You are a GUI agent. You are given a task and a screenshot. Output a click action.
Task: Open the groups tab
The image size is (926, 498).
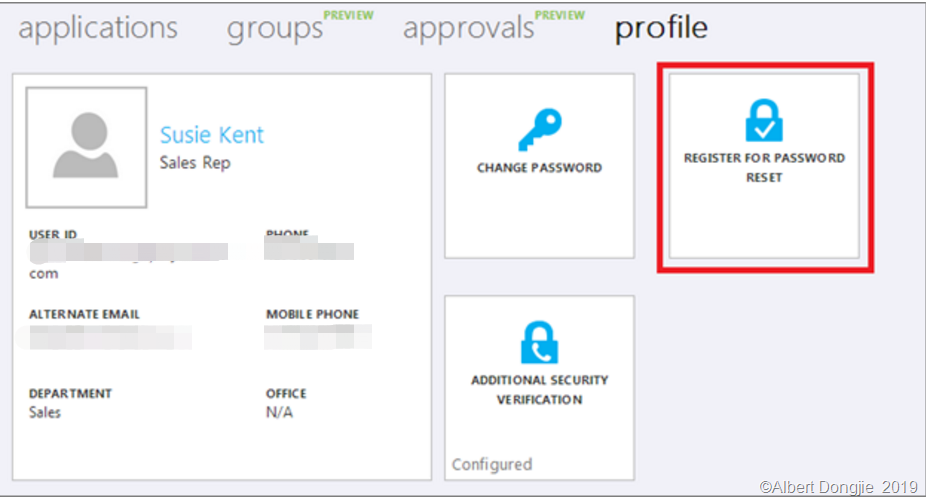pos(275,28)
